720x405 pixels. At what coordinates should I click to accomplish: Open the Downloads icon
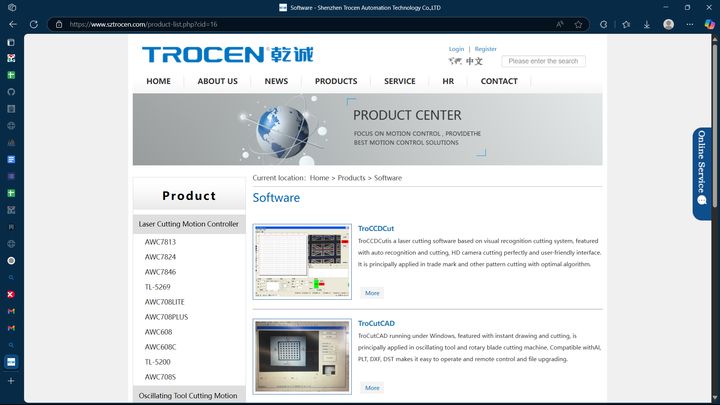click(x=647, y=24)
